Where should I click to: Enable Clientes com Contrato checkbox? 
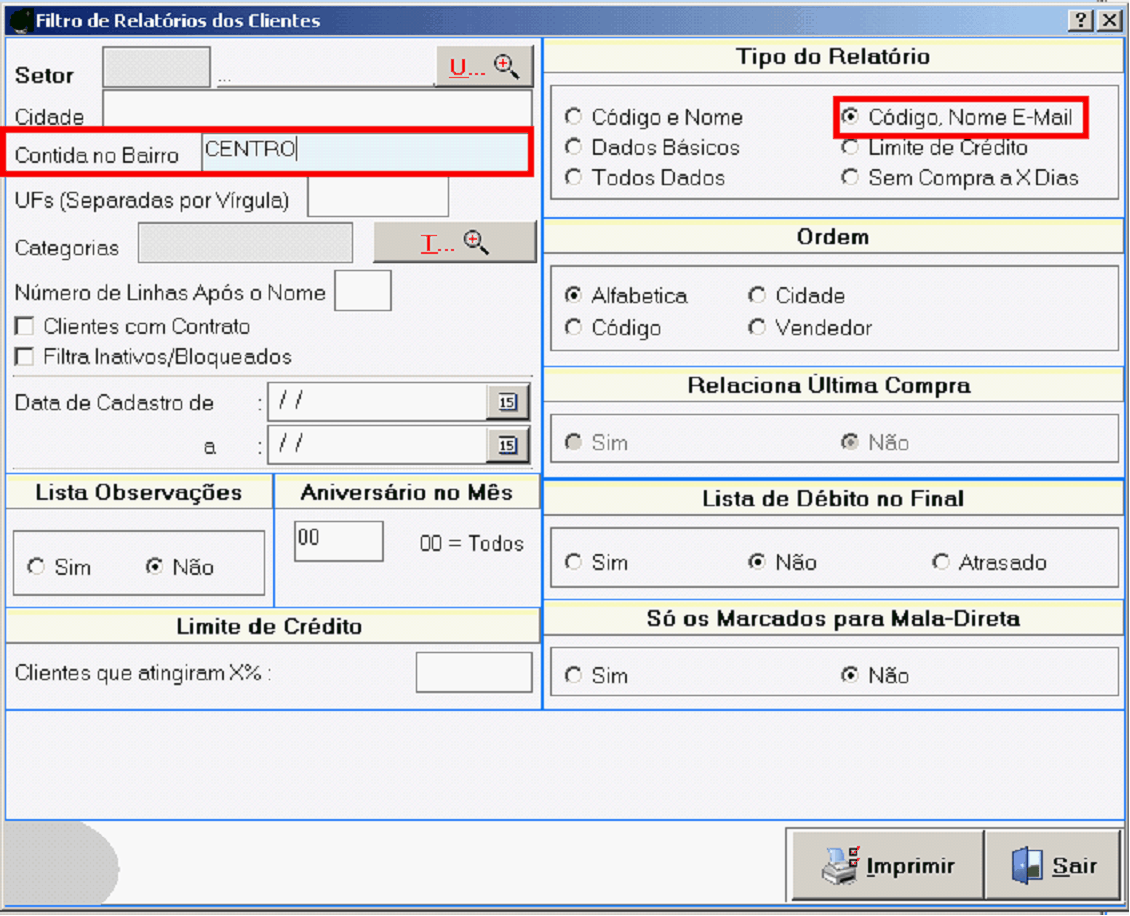pyautogui.click(x=25, y=327)
